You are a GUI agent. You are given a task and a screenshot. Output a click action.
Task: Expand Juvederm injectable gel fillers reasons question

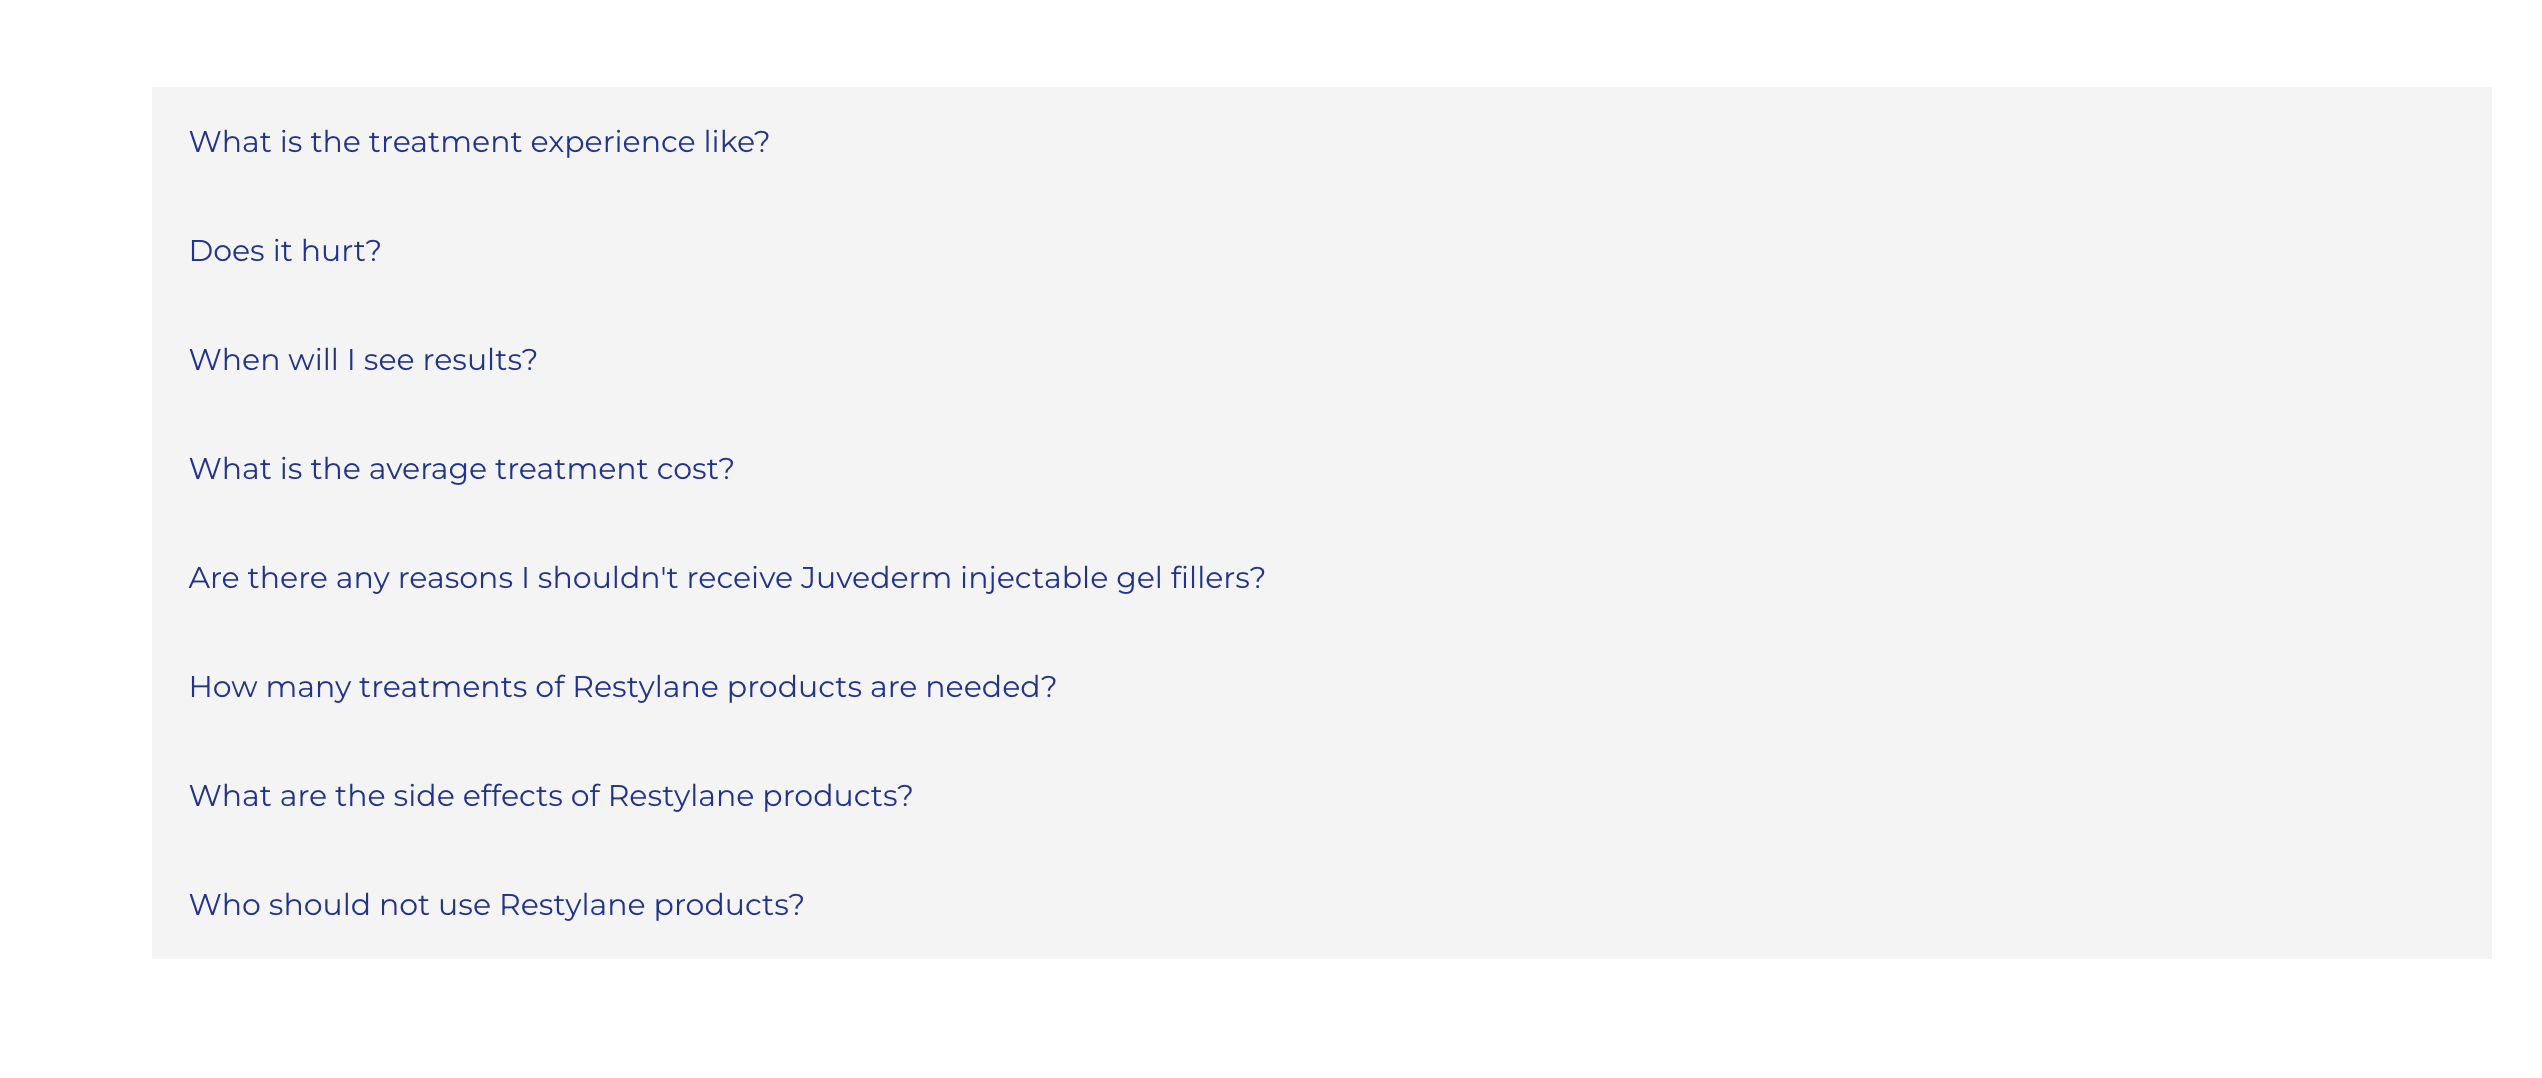click(727, 578)
